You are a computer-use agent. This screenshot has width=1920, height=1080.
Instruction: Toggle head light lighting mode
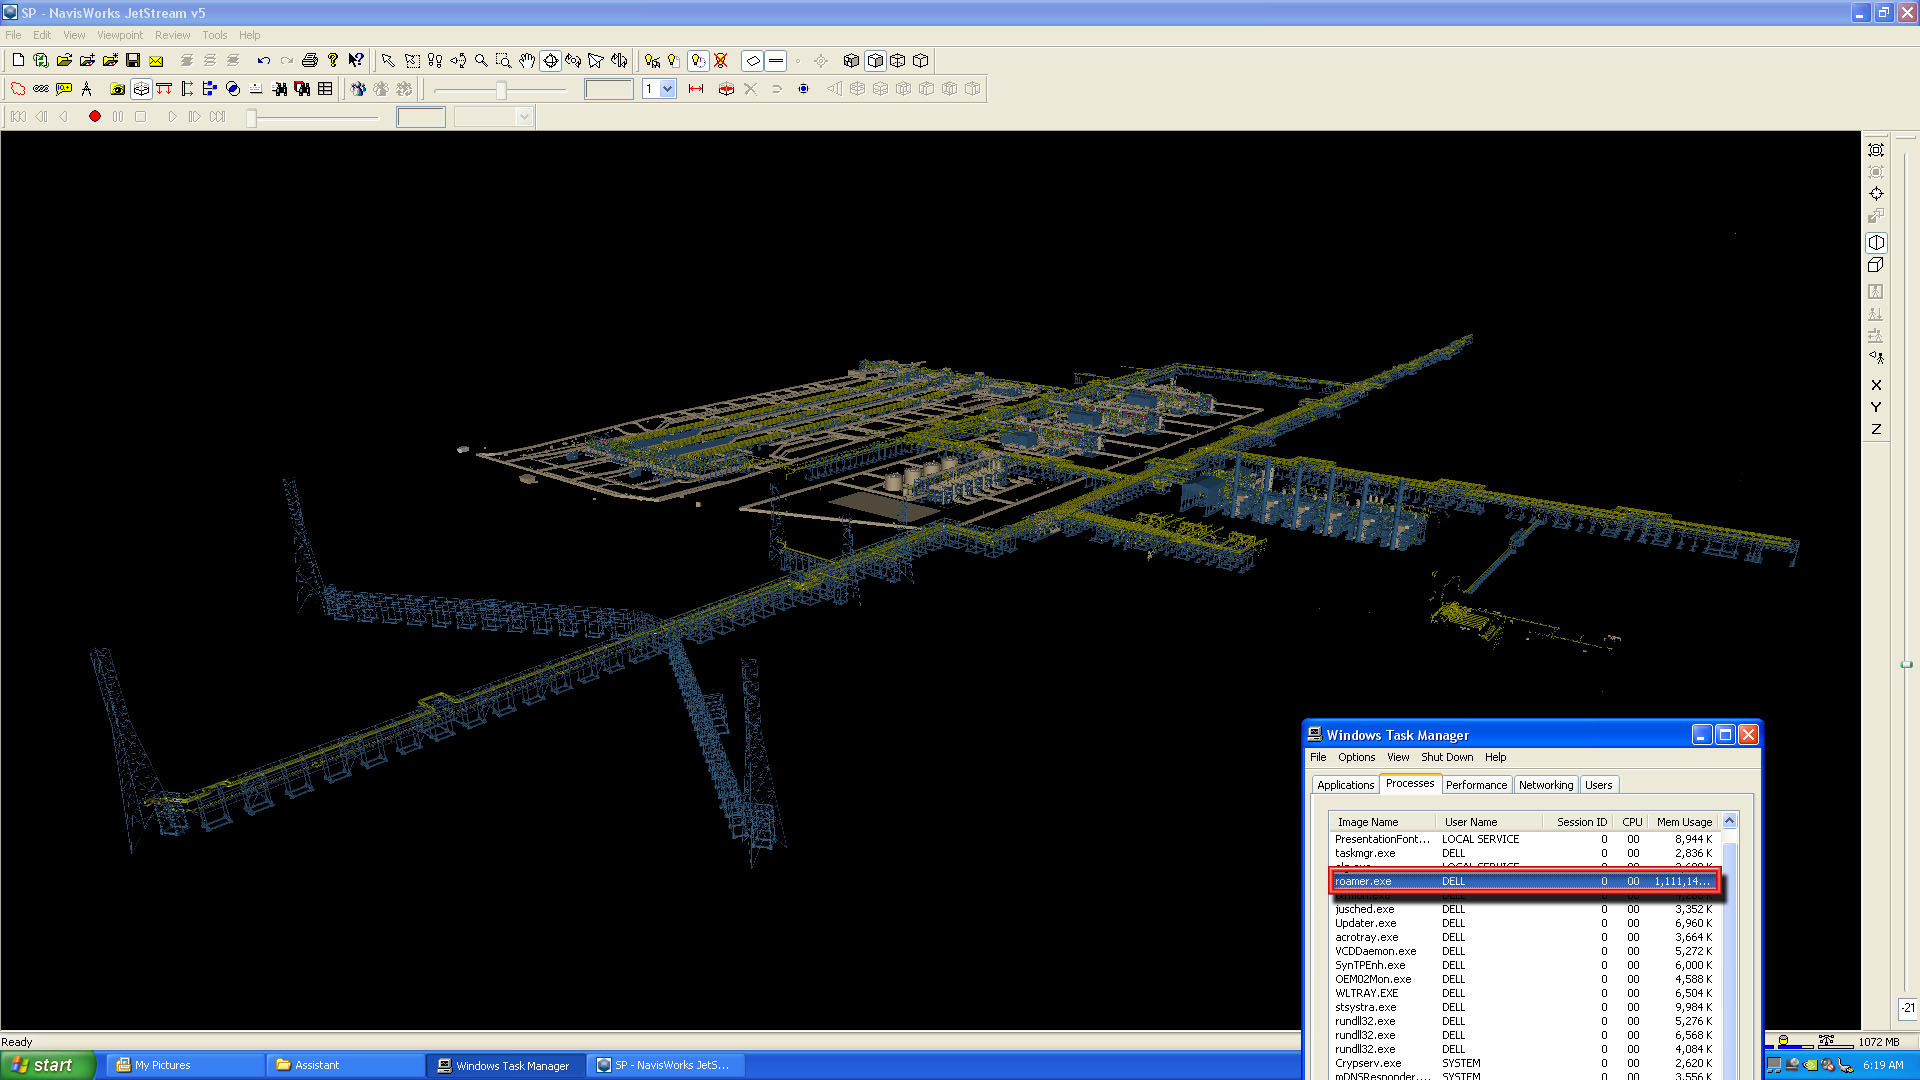coord(698,61)
